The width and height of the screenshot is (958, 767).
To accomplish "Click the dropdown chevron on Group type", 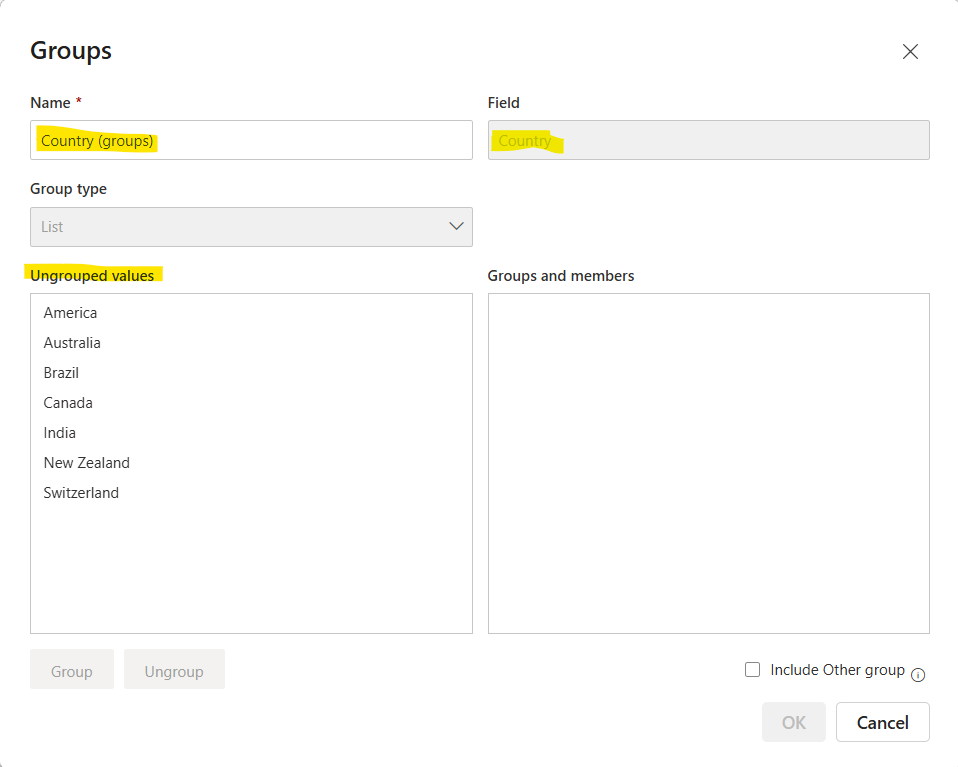I will [456, 226].
